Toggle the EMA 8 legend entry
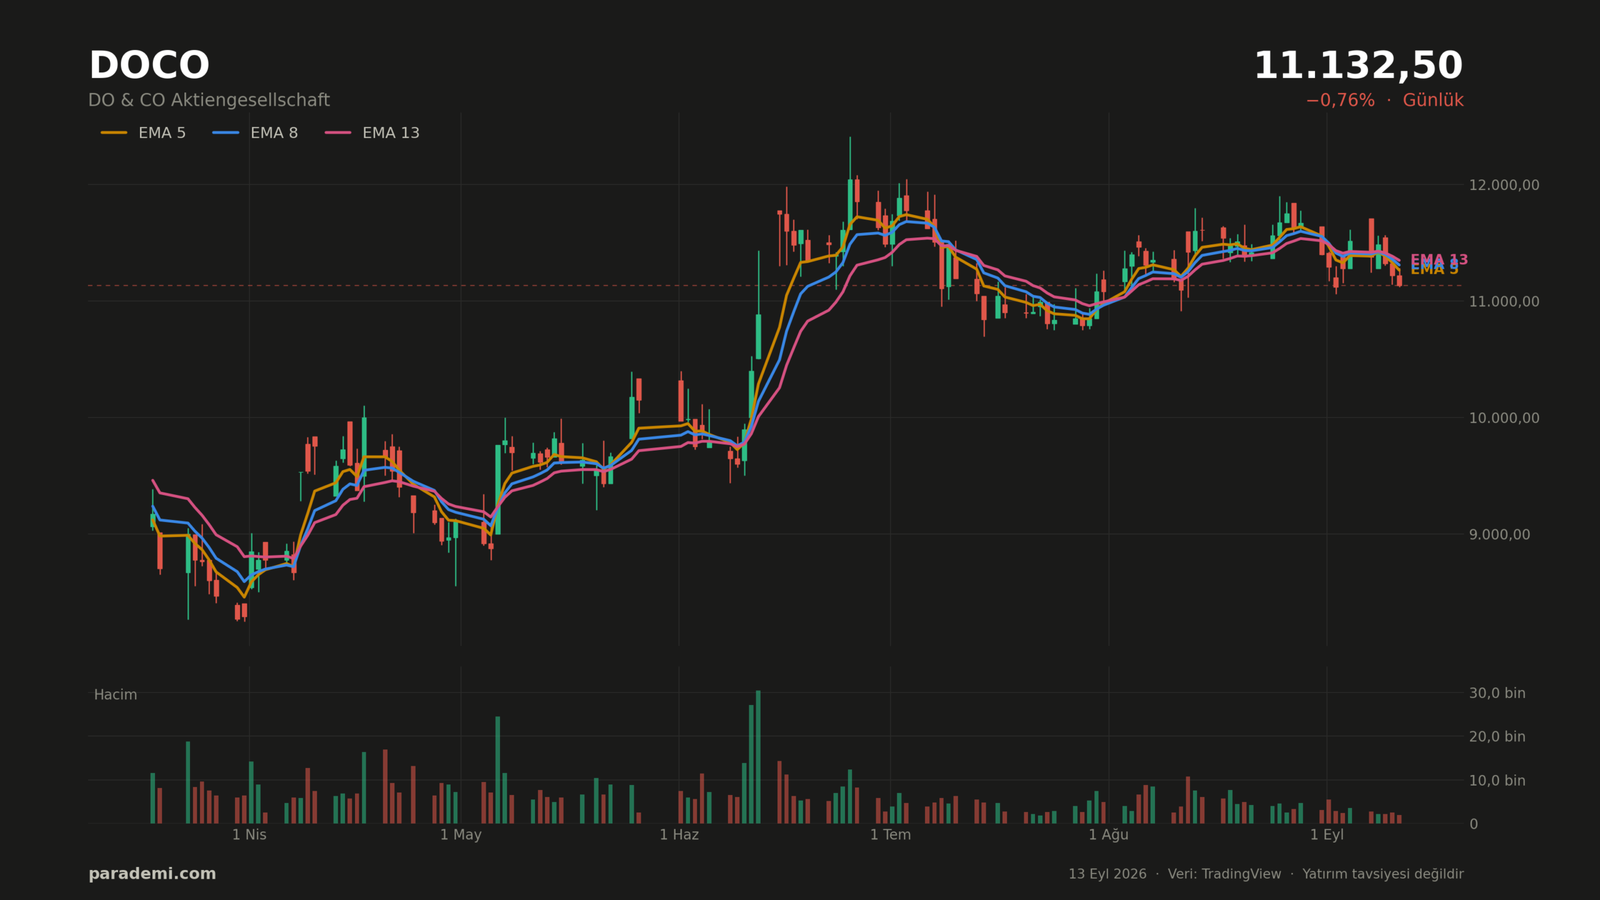The image size is (1600, 900). coord(255,133)
